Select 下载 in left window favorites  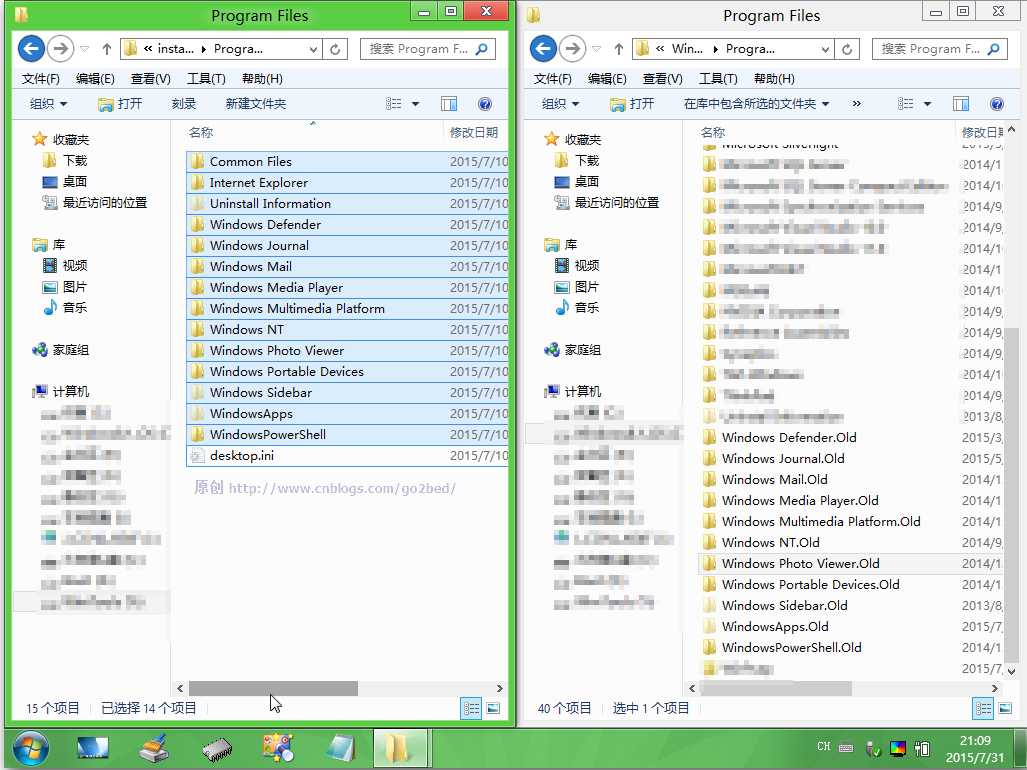pyautogui.click(x=64, y=160)
